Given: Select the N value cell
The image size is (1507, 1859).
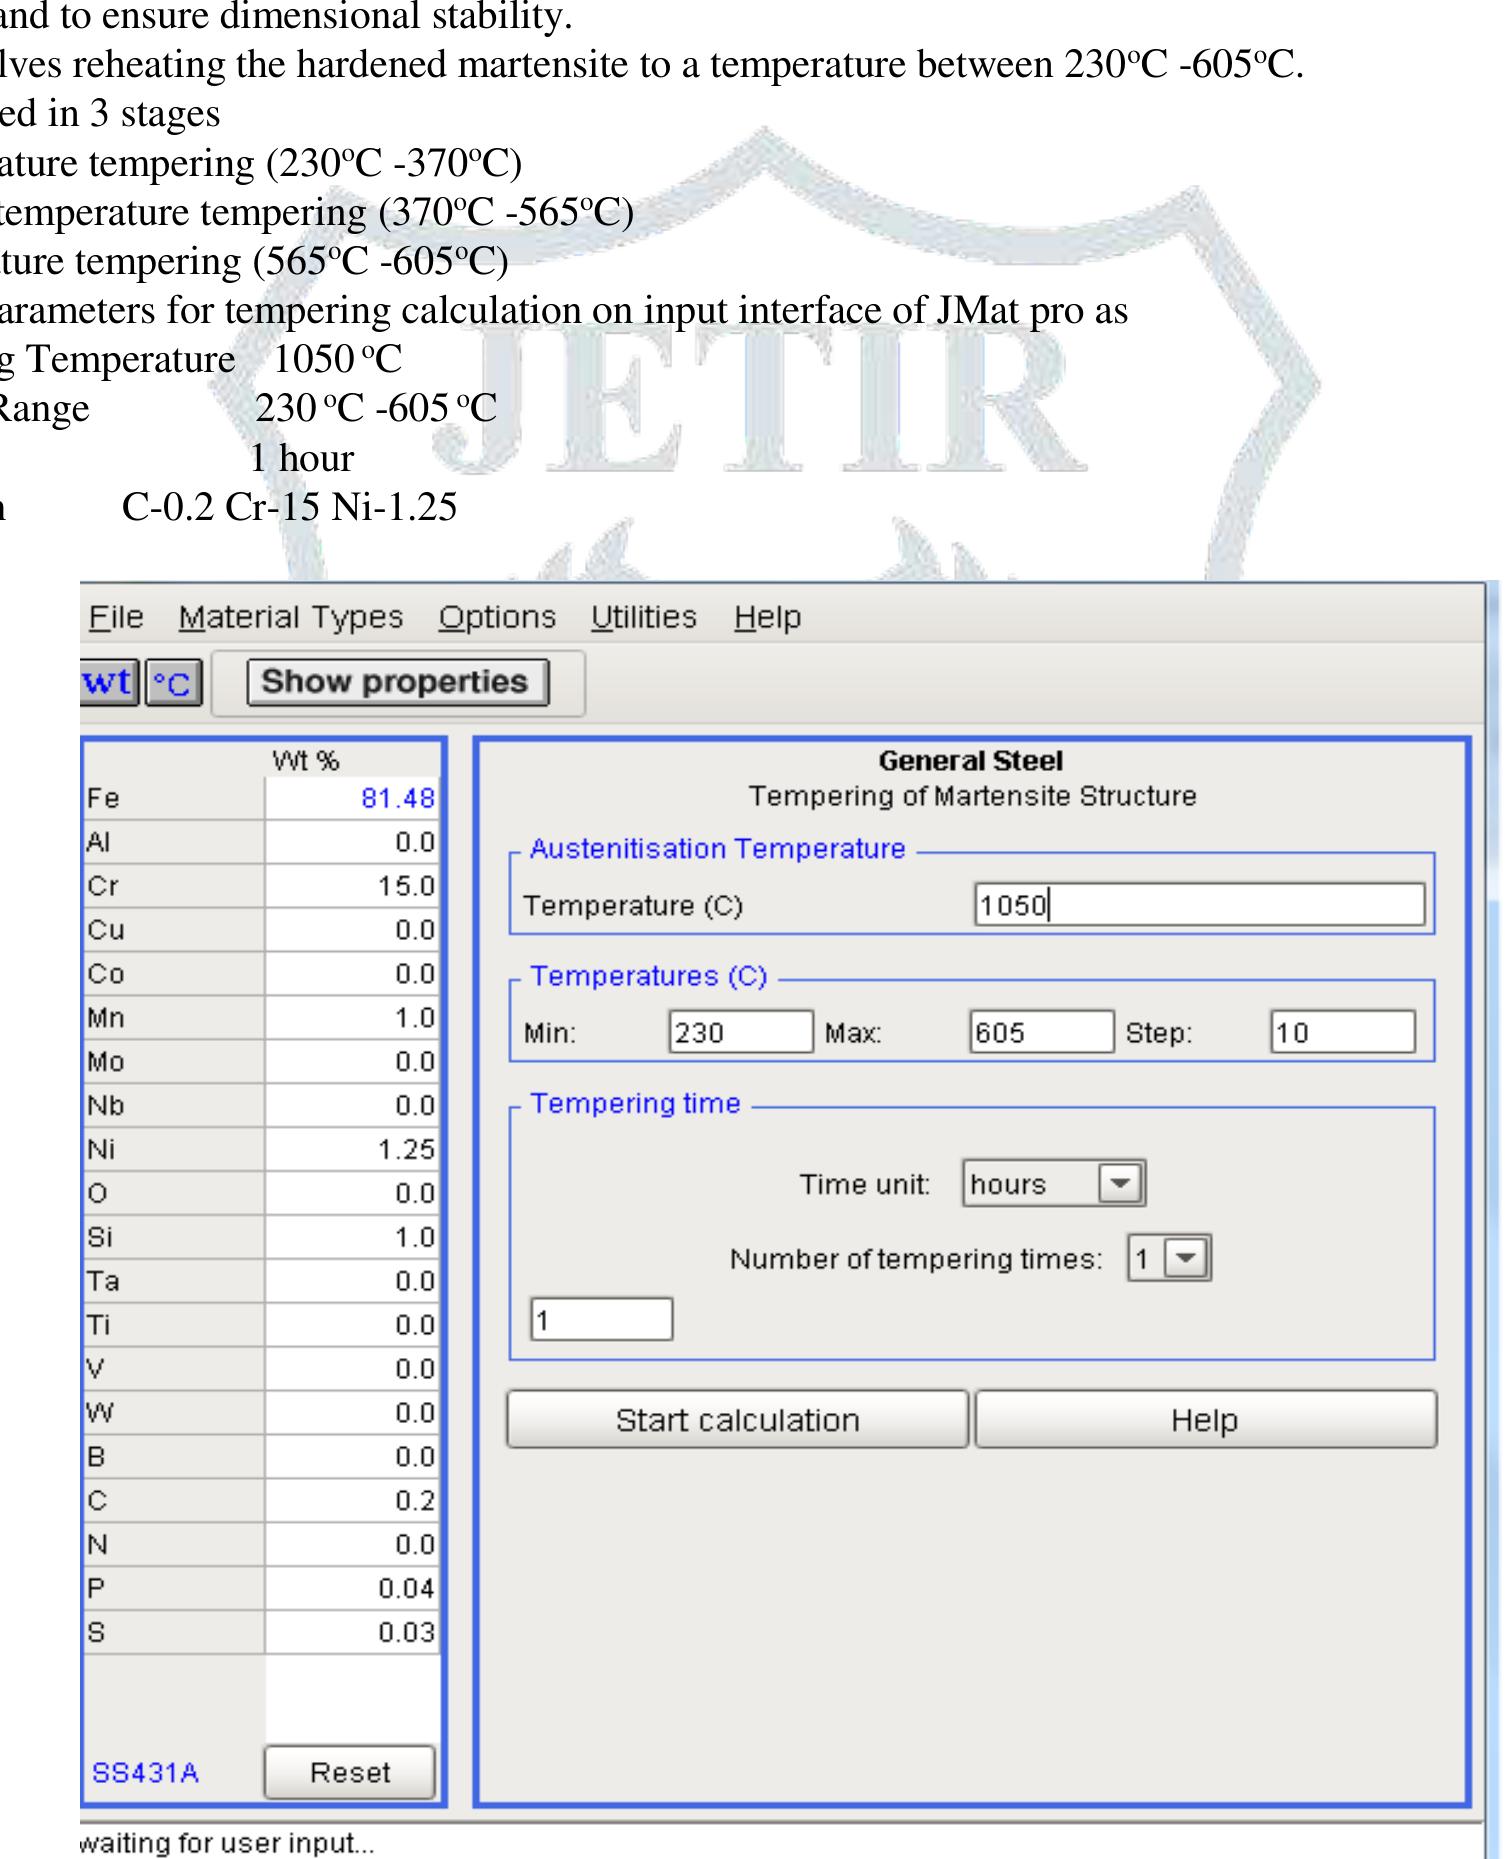Looking at the screenshot, I should click(x=352, y=1544).
